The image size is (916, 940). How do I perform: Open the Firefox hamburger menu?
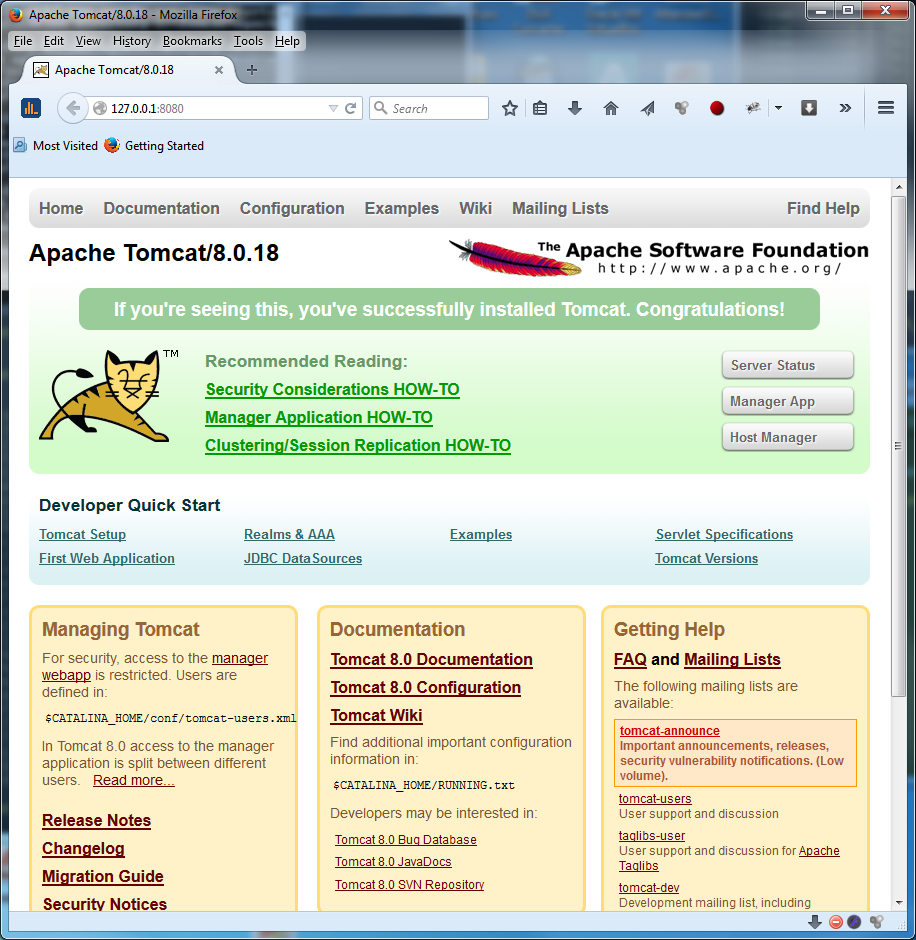pos(885,108)
